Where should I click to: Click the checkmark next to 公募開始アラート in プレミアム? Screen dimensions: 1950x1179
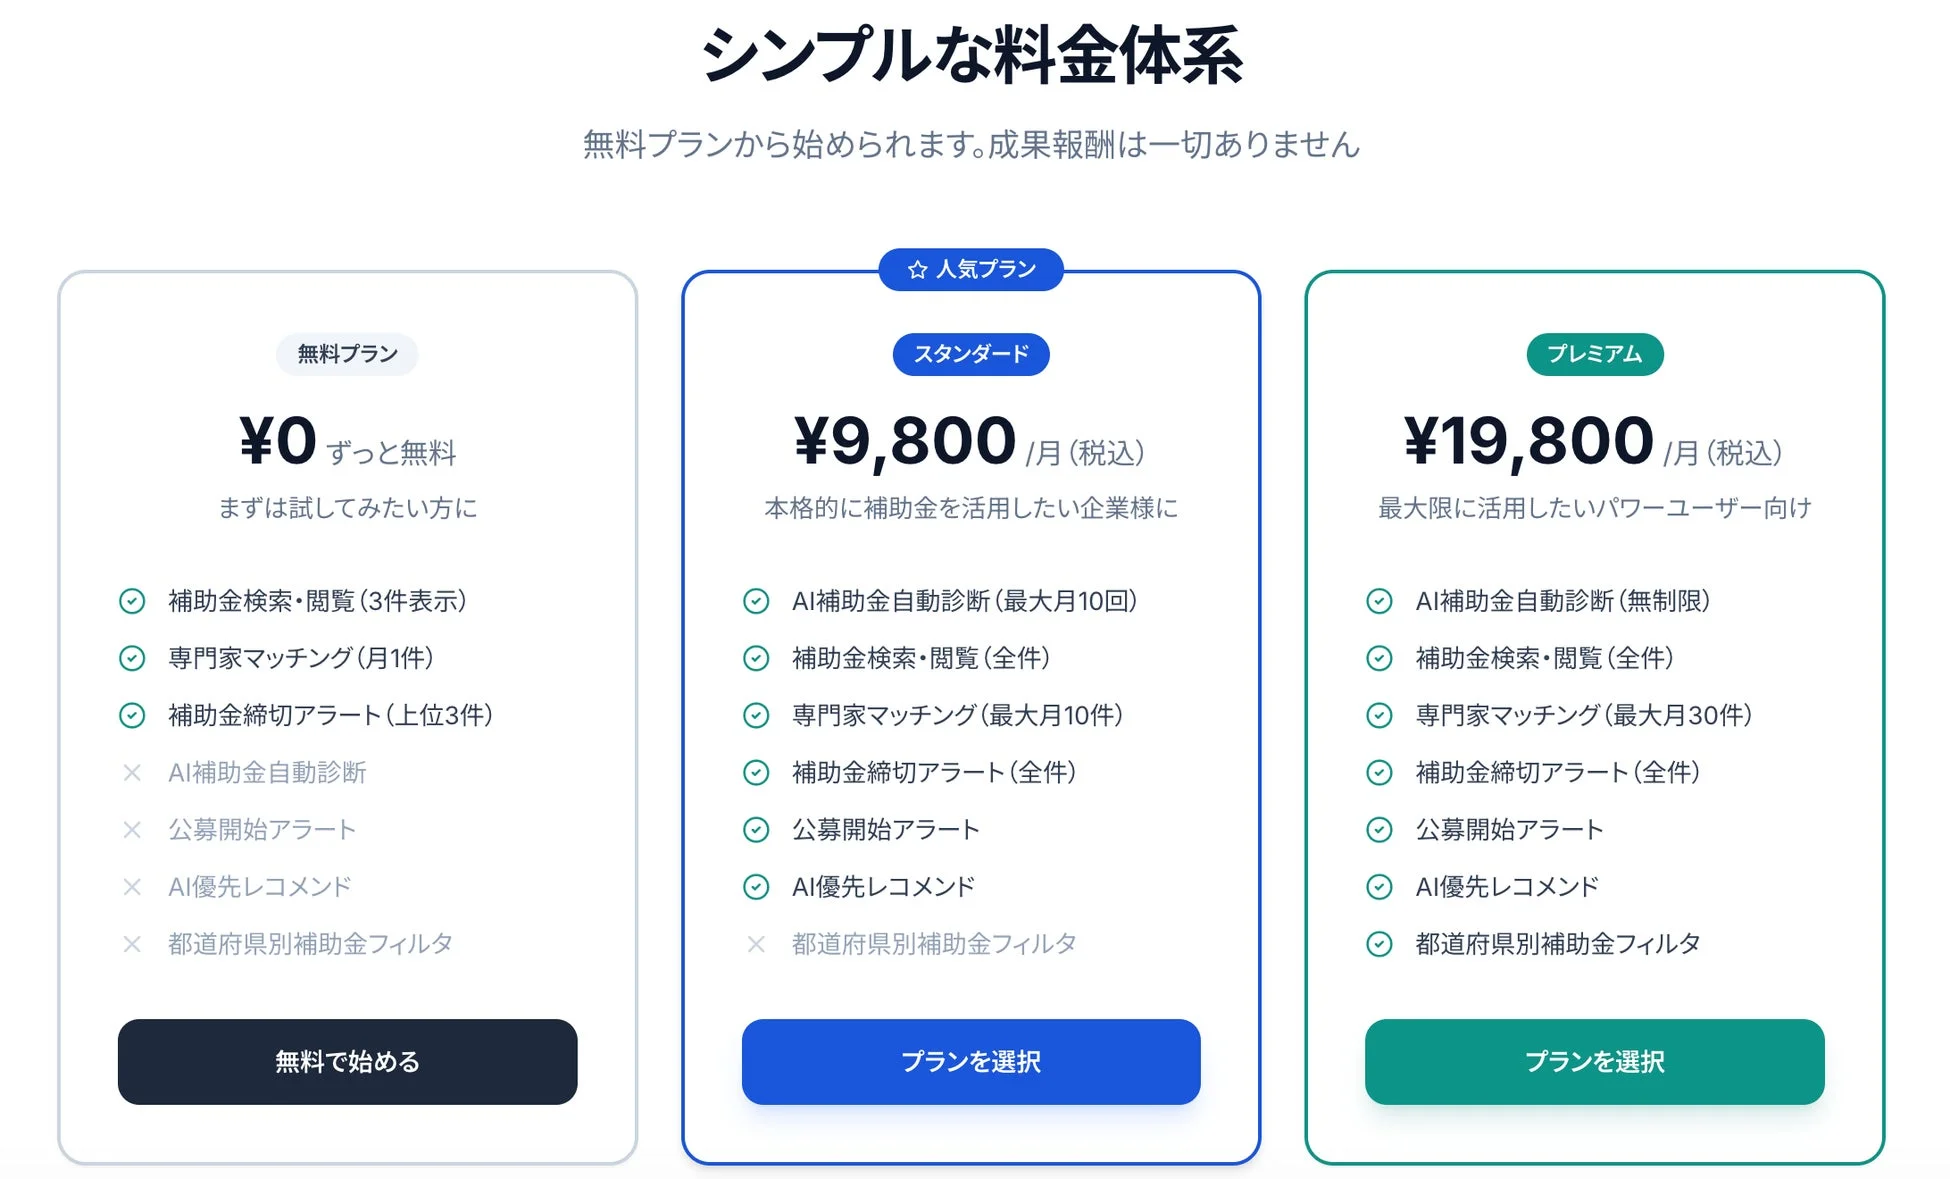tap(1378, 829)
